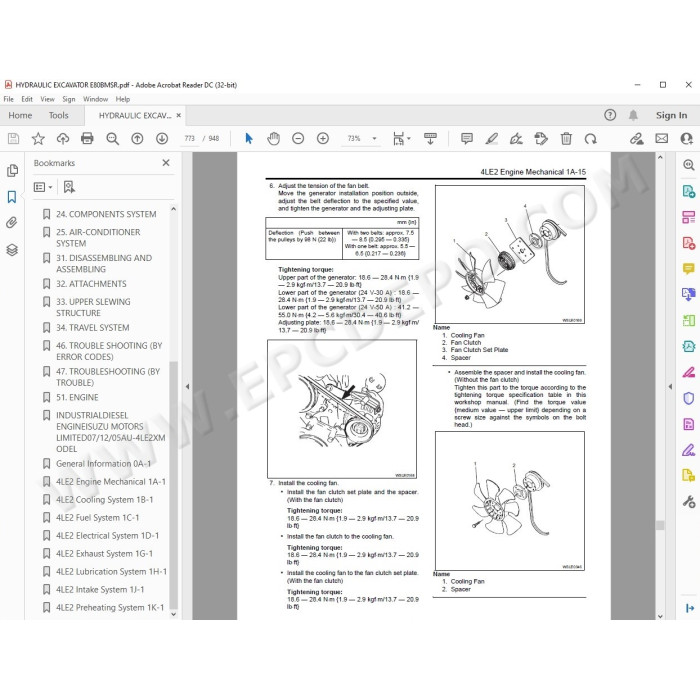Screen dimensions: 700x700
Task: Open the Protect shield tool
Action: pos(689,398)
